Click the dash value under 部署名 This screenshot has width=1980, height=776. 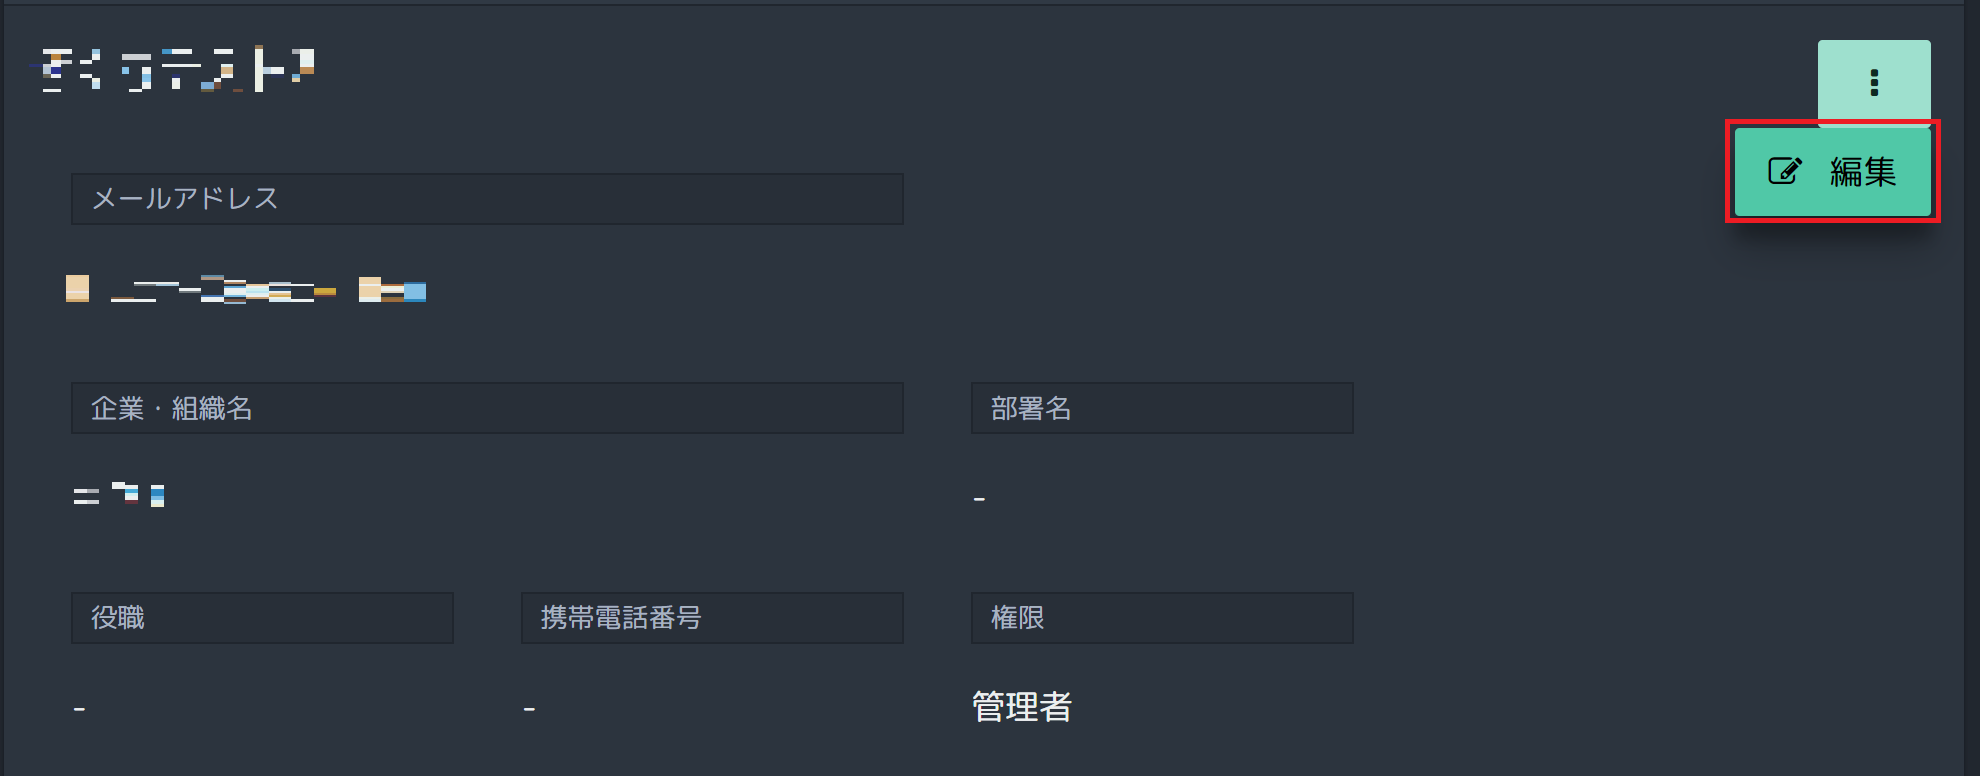(979, 498)
